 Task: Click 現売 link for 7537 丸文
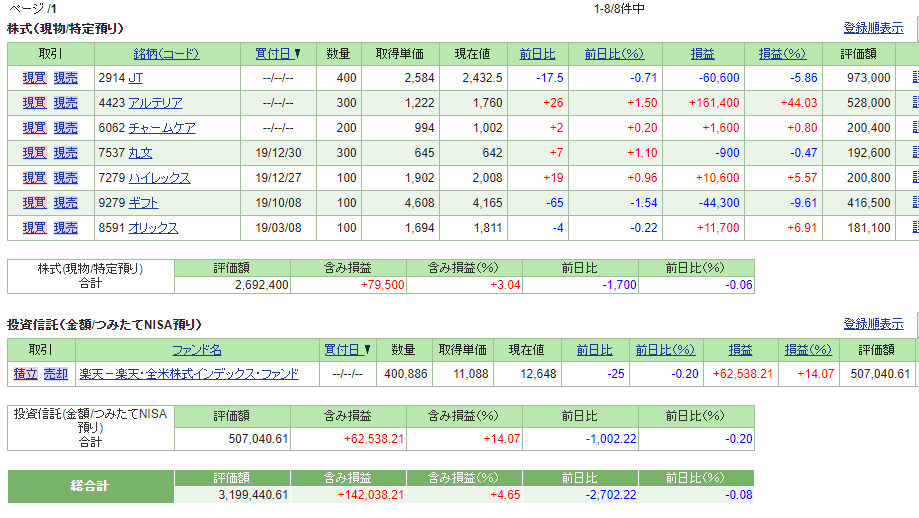coord(66,153)
